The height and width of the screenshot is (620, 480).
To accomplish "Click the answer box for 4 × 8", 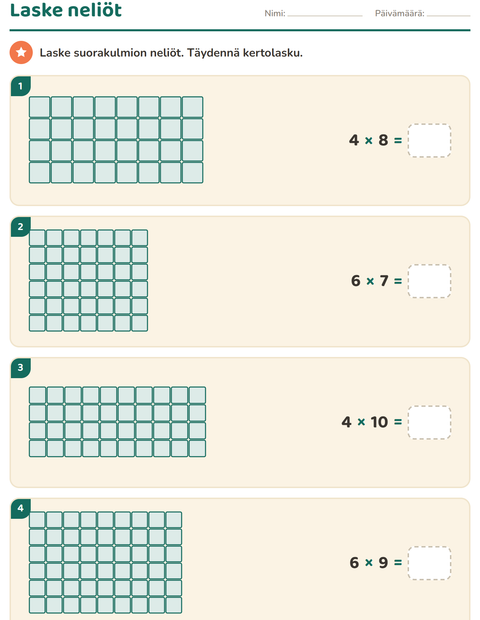I will (429, 140).
